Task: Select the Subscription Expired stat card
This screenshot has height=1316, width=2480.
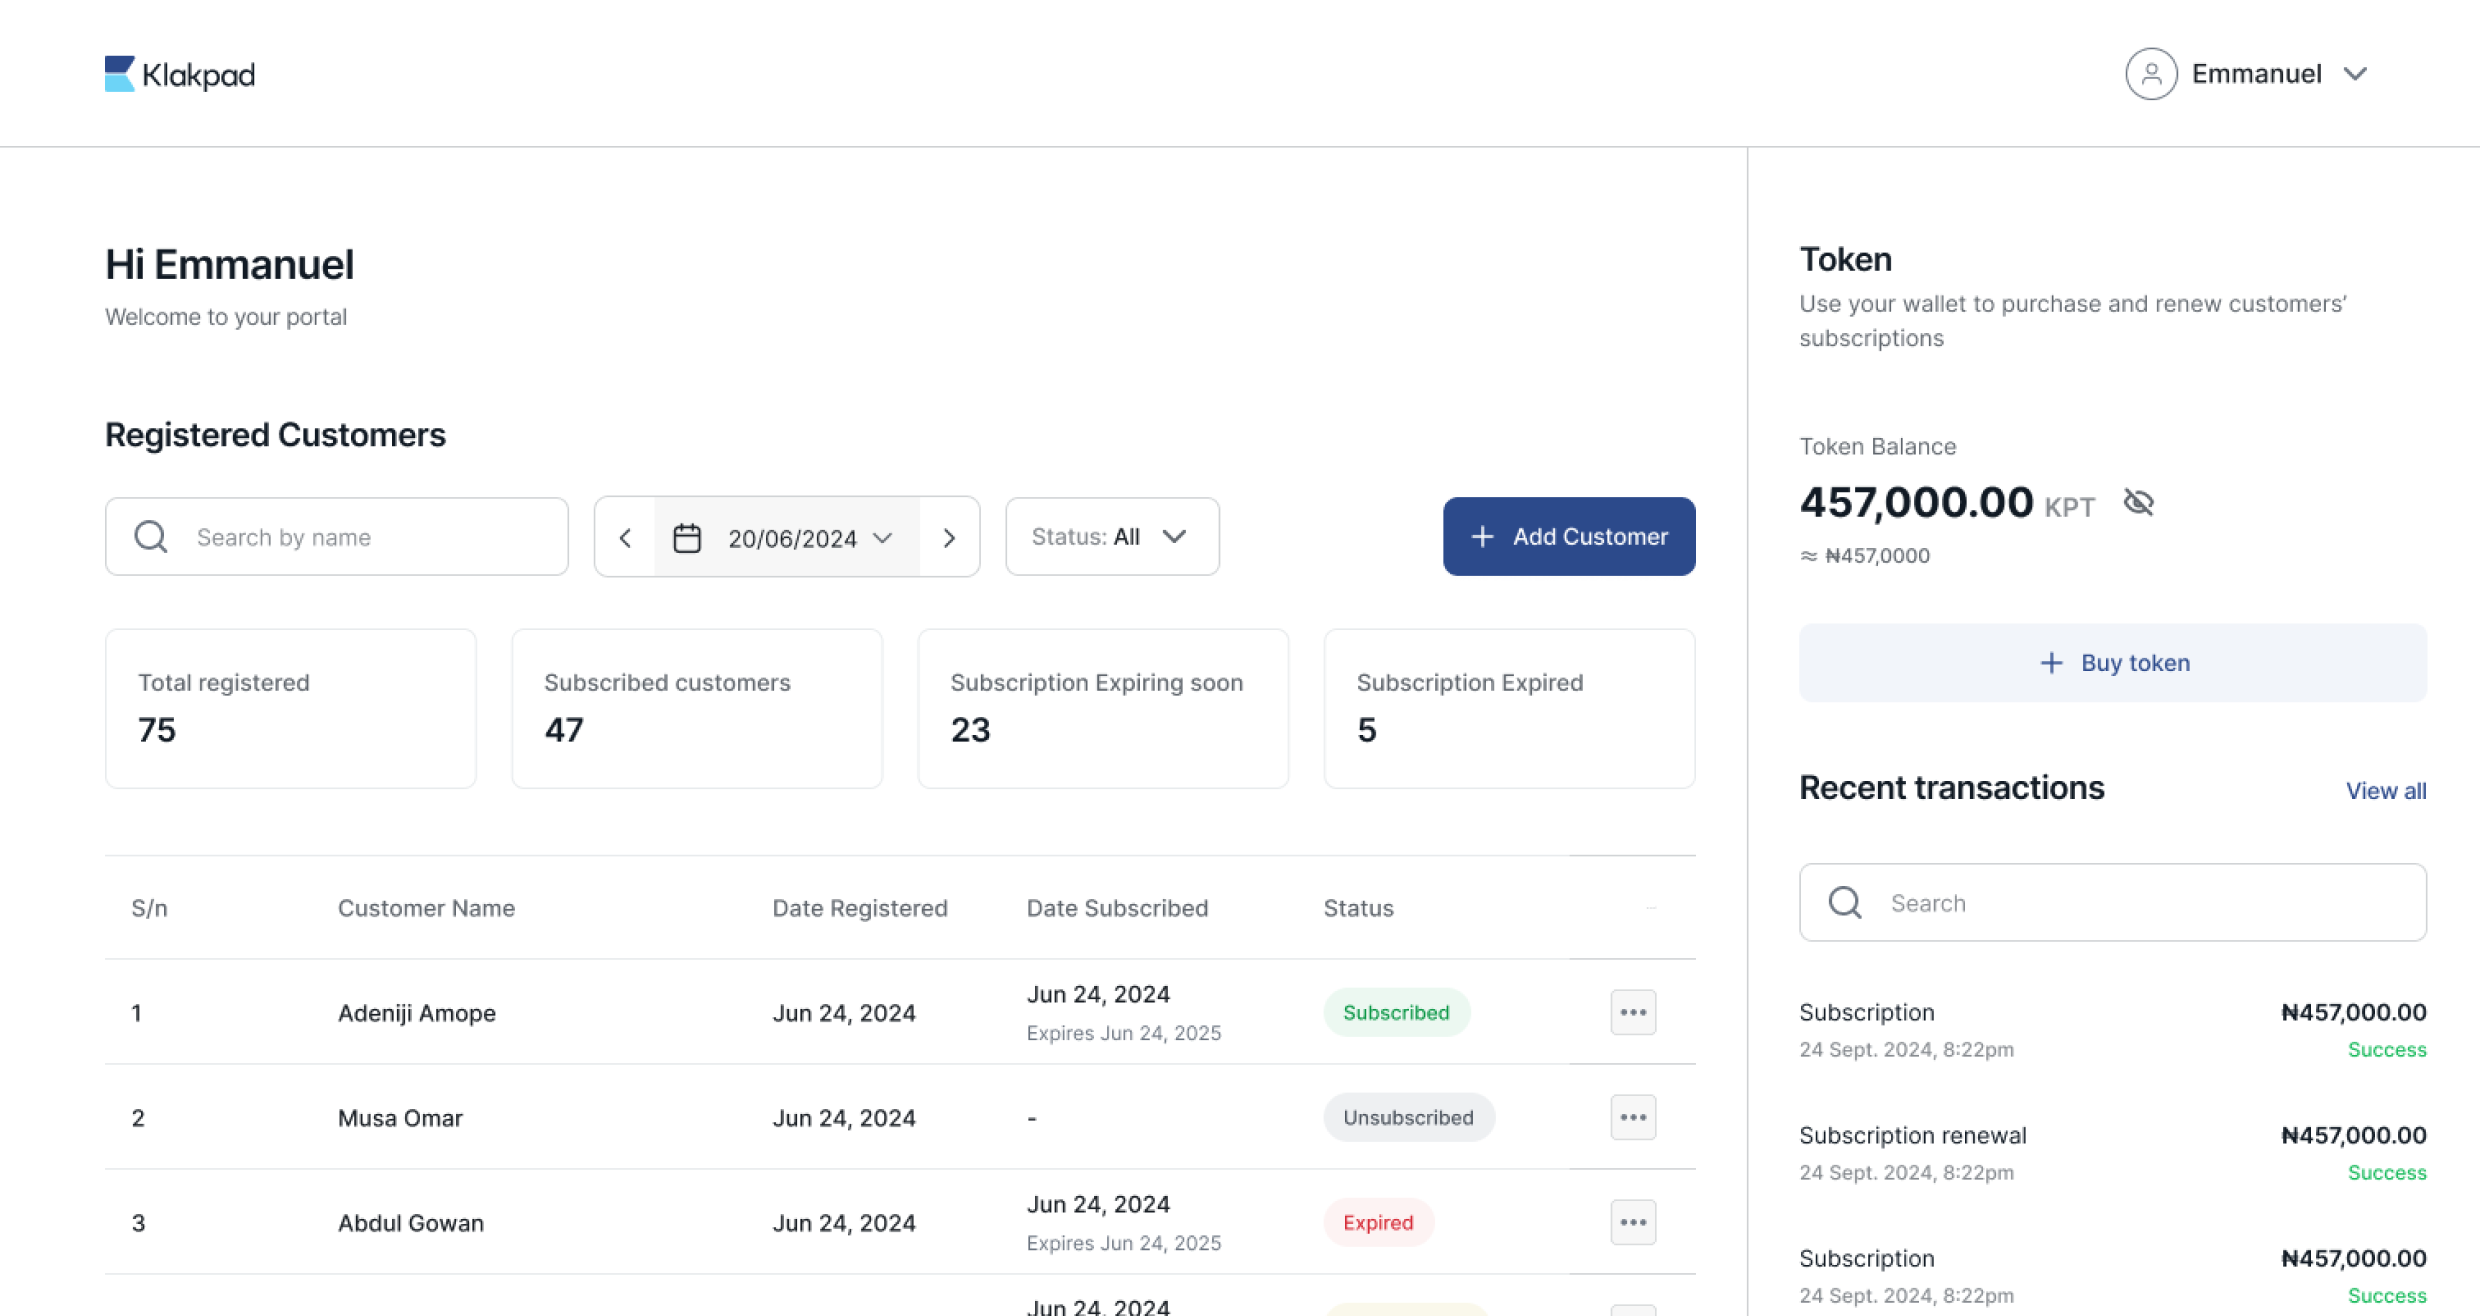Action: 1508,708
